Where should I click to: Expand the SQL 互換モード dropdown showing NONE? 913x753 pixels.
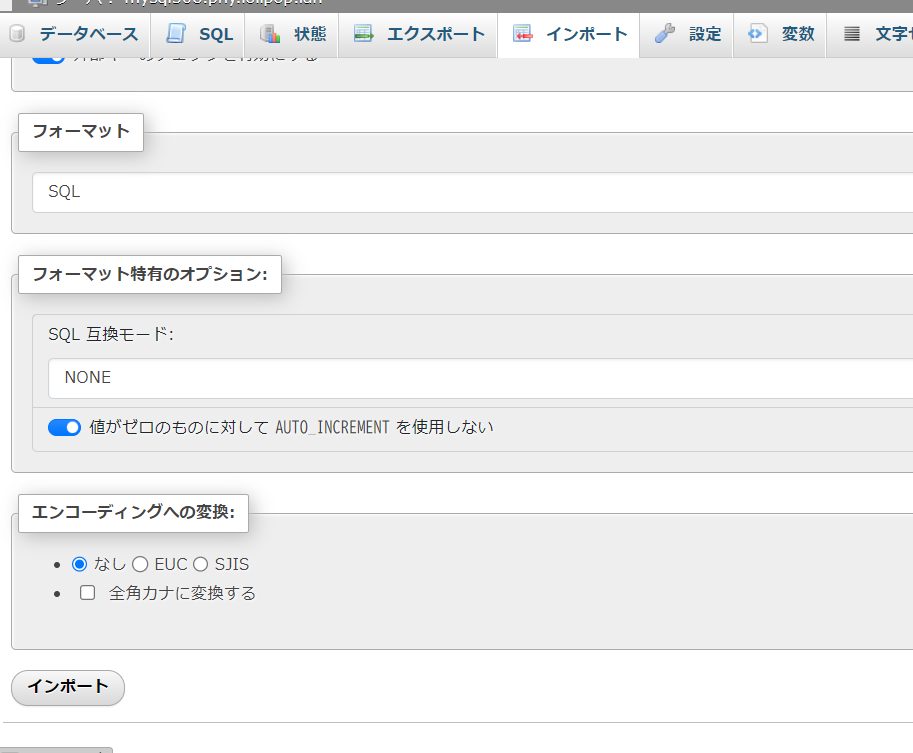(480, 378)
